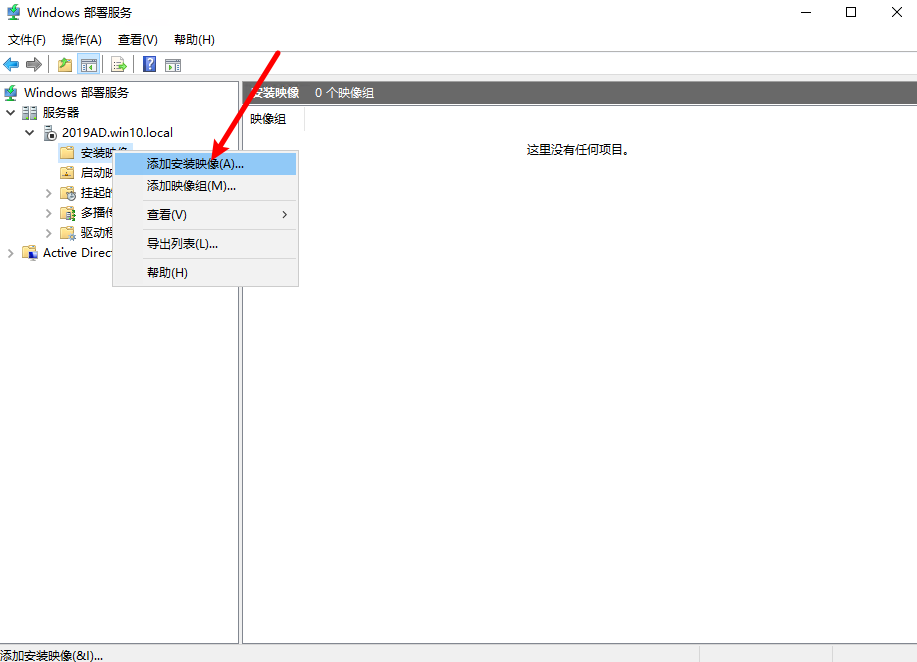Click the 映像组 column header
This screenshot has width=917, height=662.
[268, 119]
